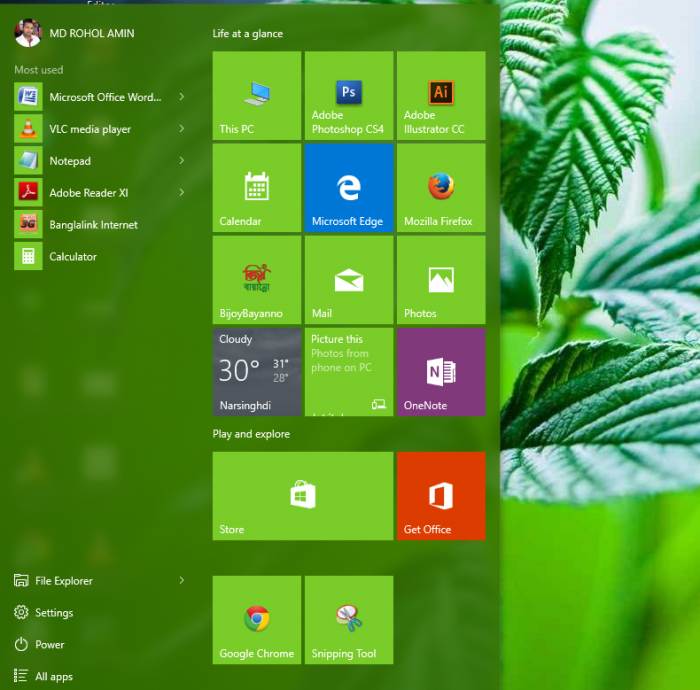This screenshot has height=690, width=700.
Task: Click the MD ROHOL AMIN account name
Action: click(92, 33)
